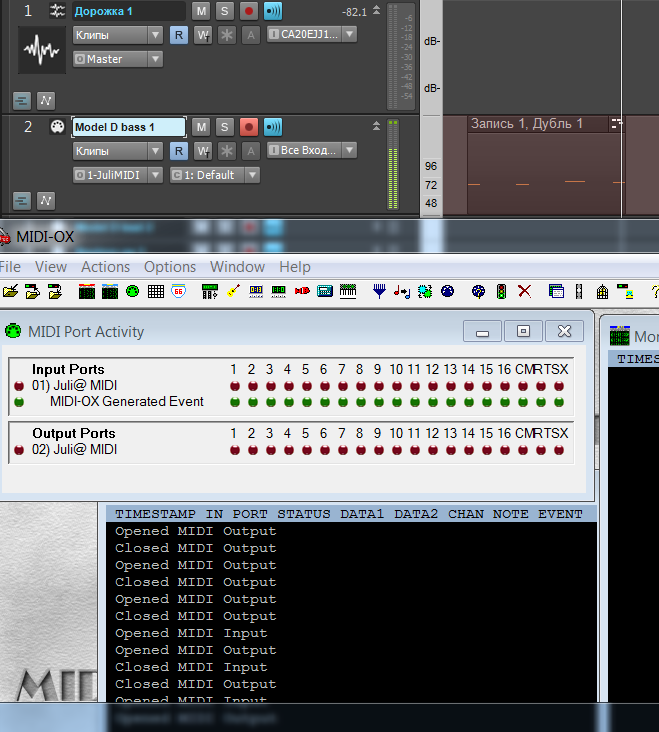Disarm recording on Model D bass 1
This screenshot has height=732, width=659.
[249, 127]
